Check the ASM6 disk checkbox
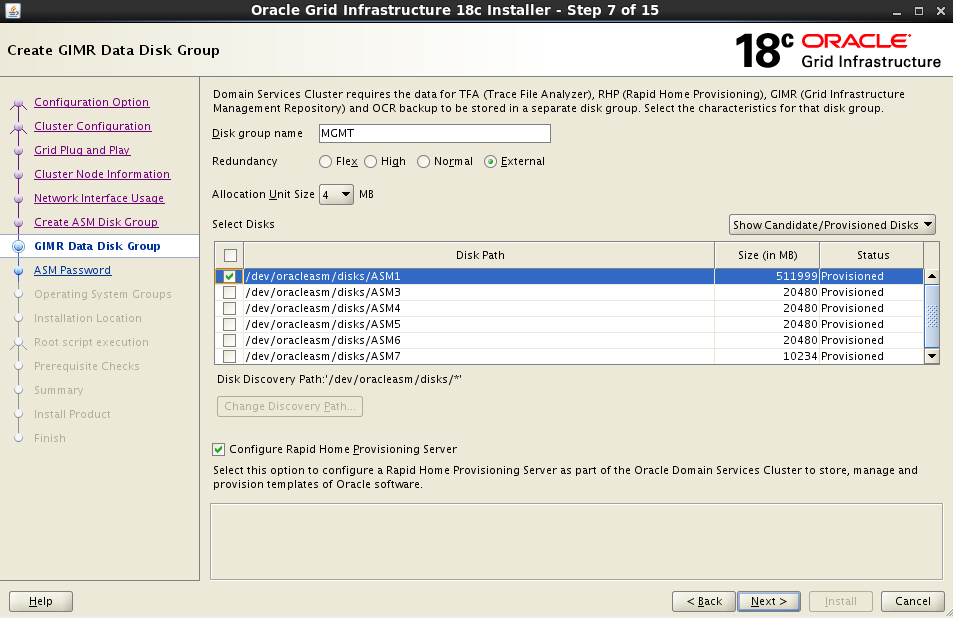 click(x=229, y=340)
